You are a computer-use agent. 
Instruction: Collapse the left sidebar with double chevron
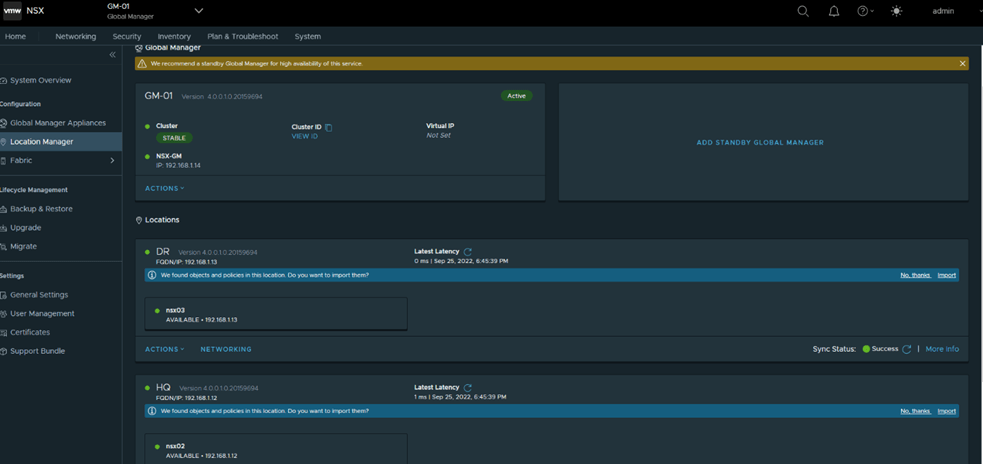[112, 55]
